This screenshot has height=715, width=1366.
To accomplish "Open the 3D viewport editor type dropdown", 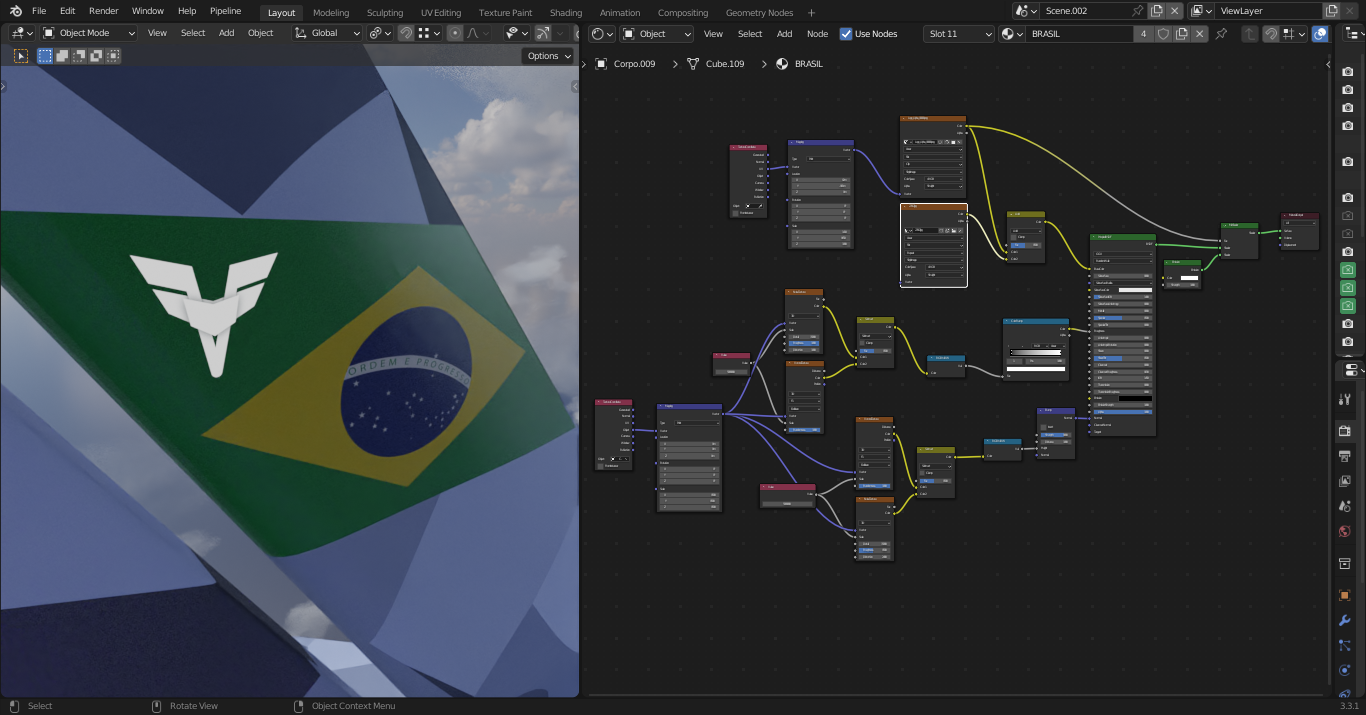I will point(22,33).
